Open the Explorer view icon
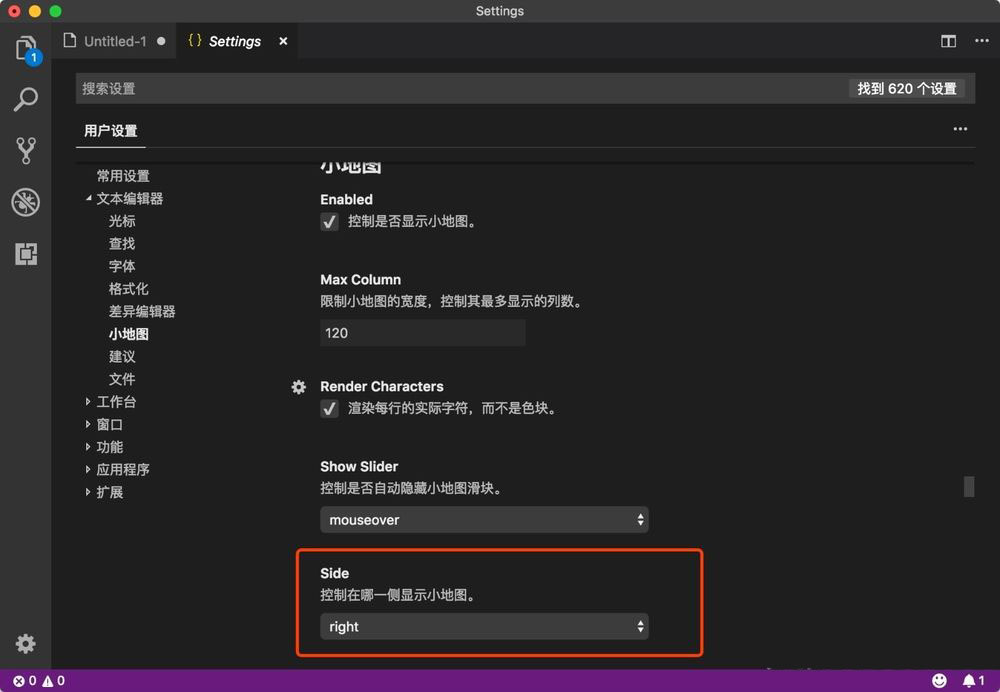Screen dimensions: 1000x692 pos(26,47)
